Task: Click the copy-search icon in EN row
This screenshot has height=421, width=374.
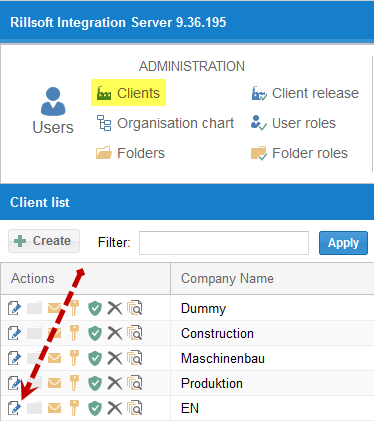Action: (135, 408)
